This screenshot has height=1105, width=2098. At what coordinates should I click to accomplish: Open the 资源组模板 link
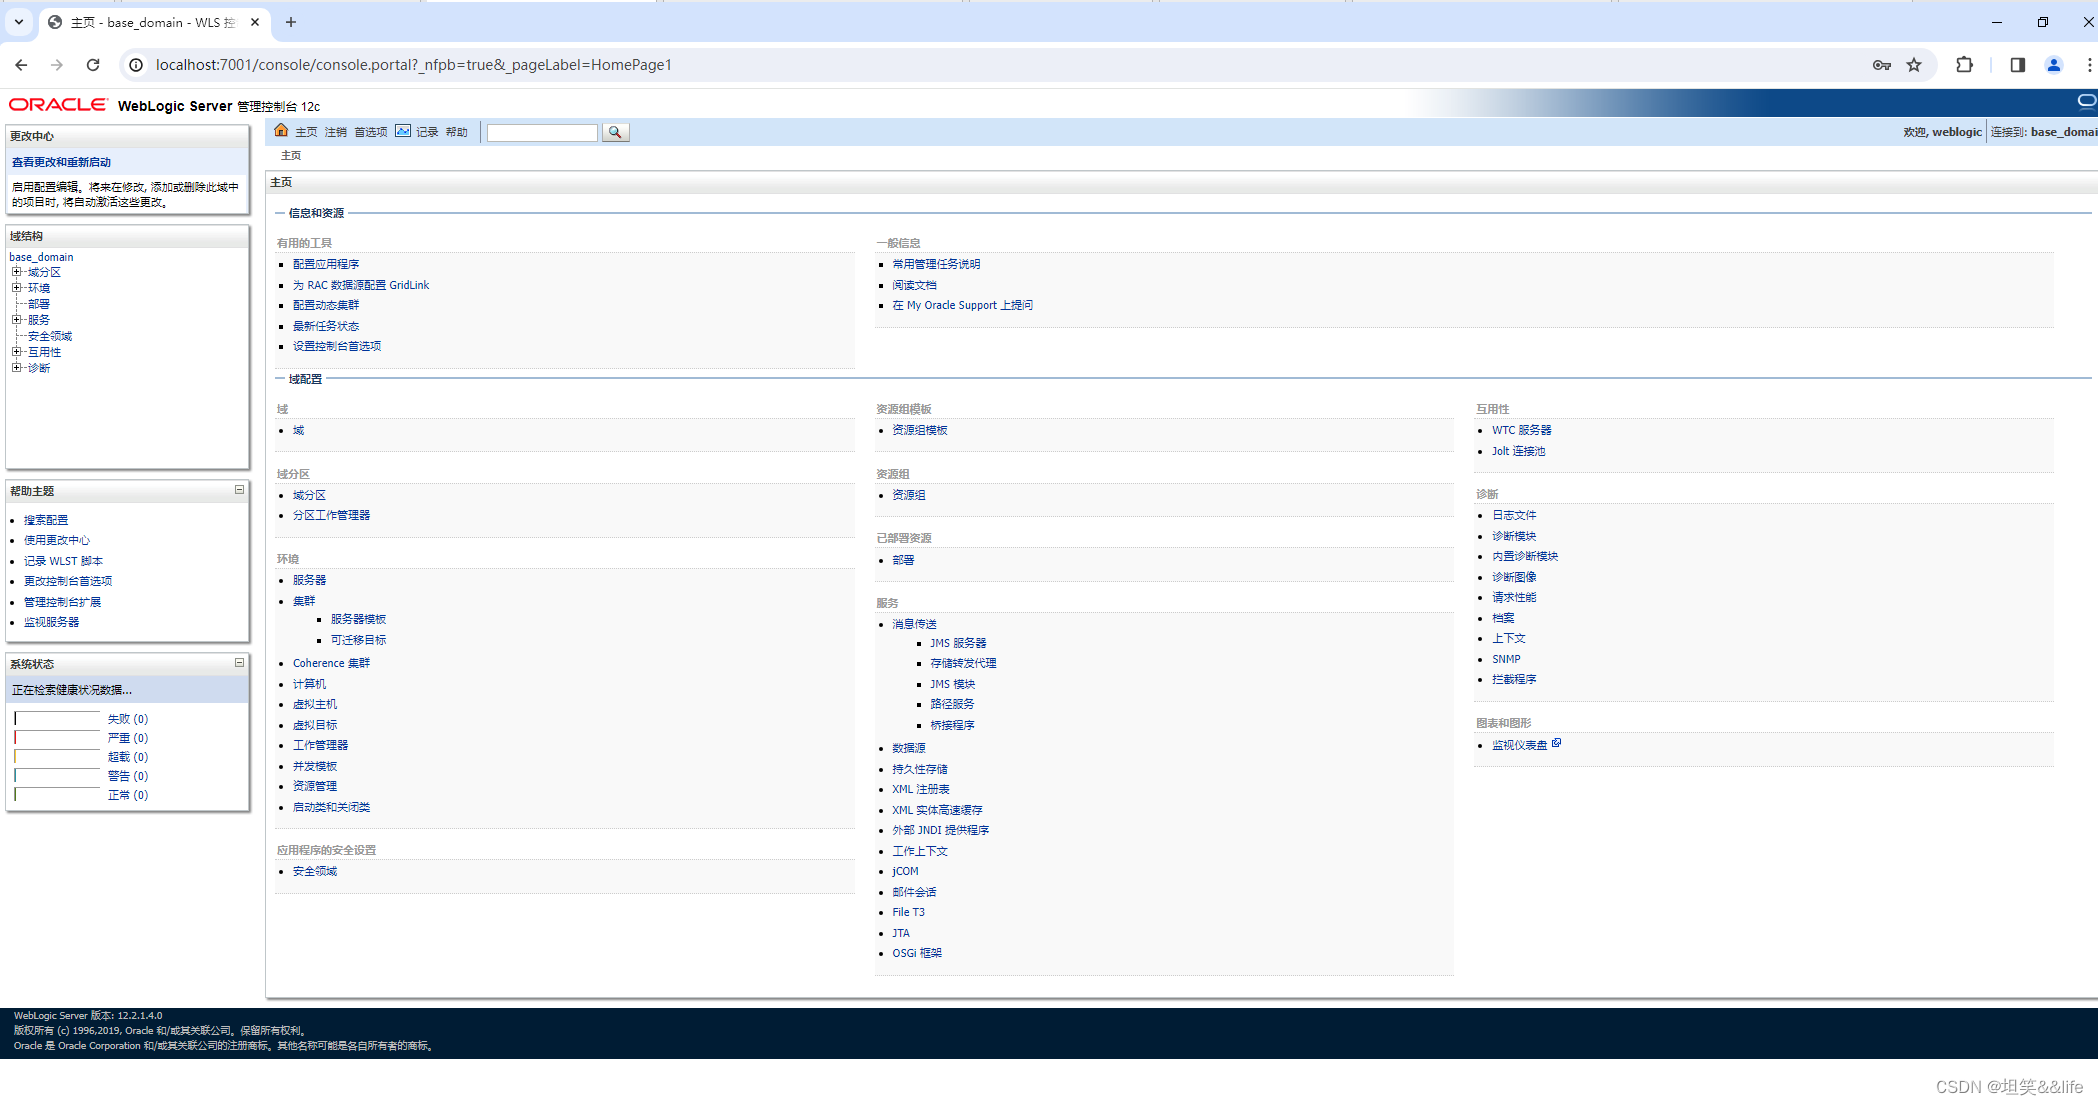click(919, 430)
